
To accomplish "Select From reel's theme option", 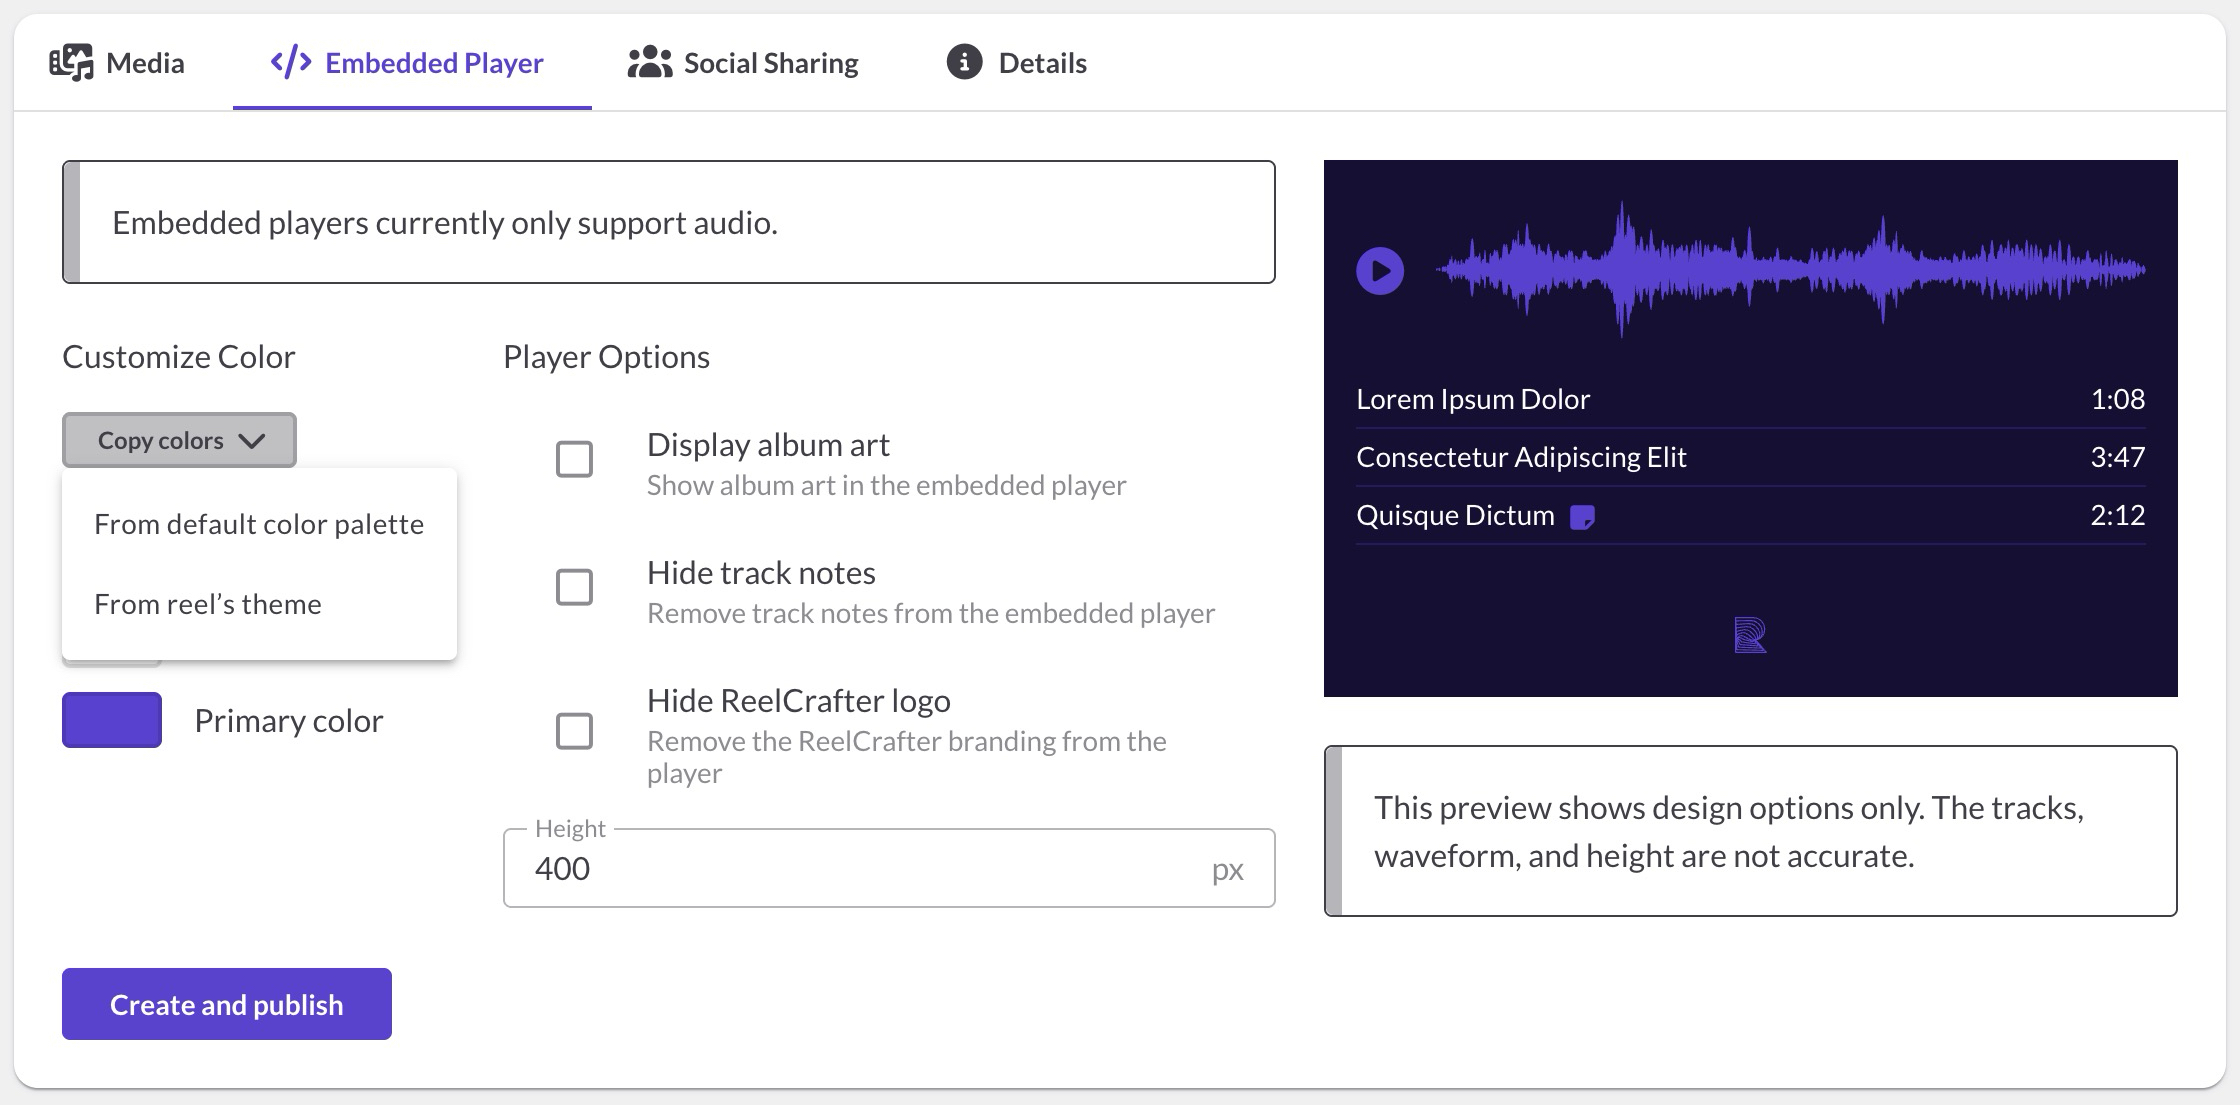I will click(x=208, y=604).
